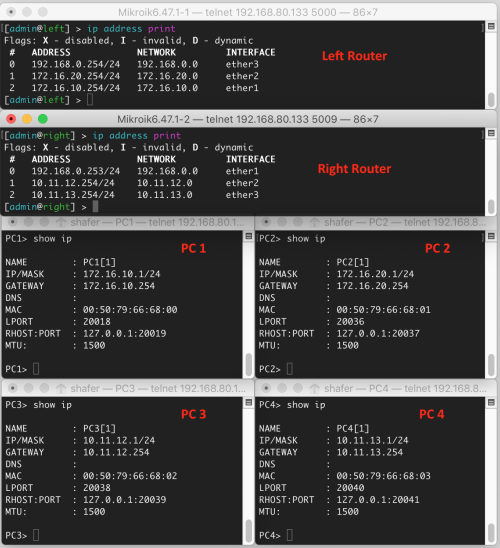Click the alternate screen icon in PC3 terminal

coord(249,402)
